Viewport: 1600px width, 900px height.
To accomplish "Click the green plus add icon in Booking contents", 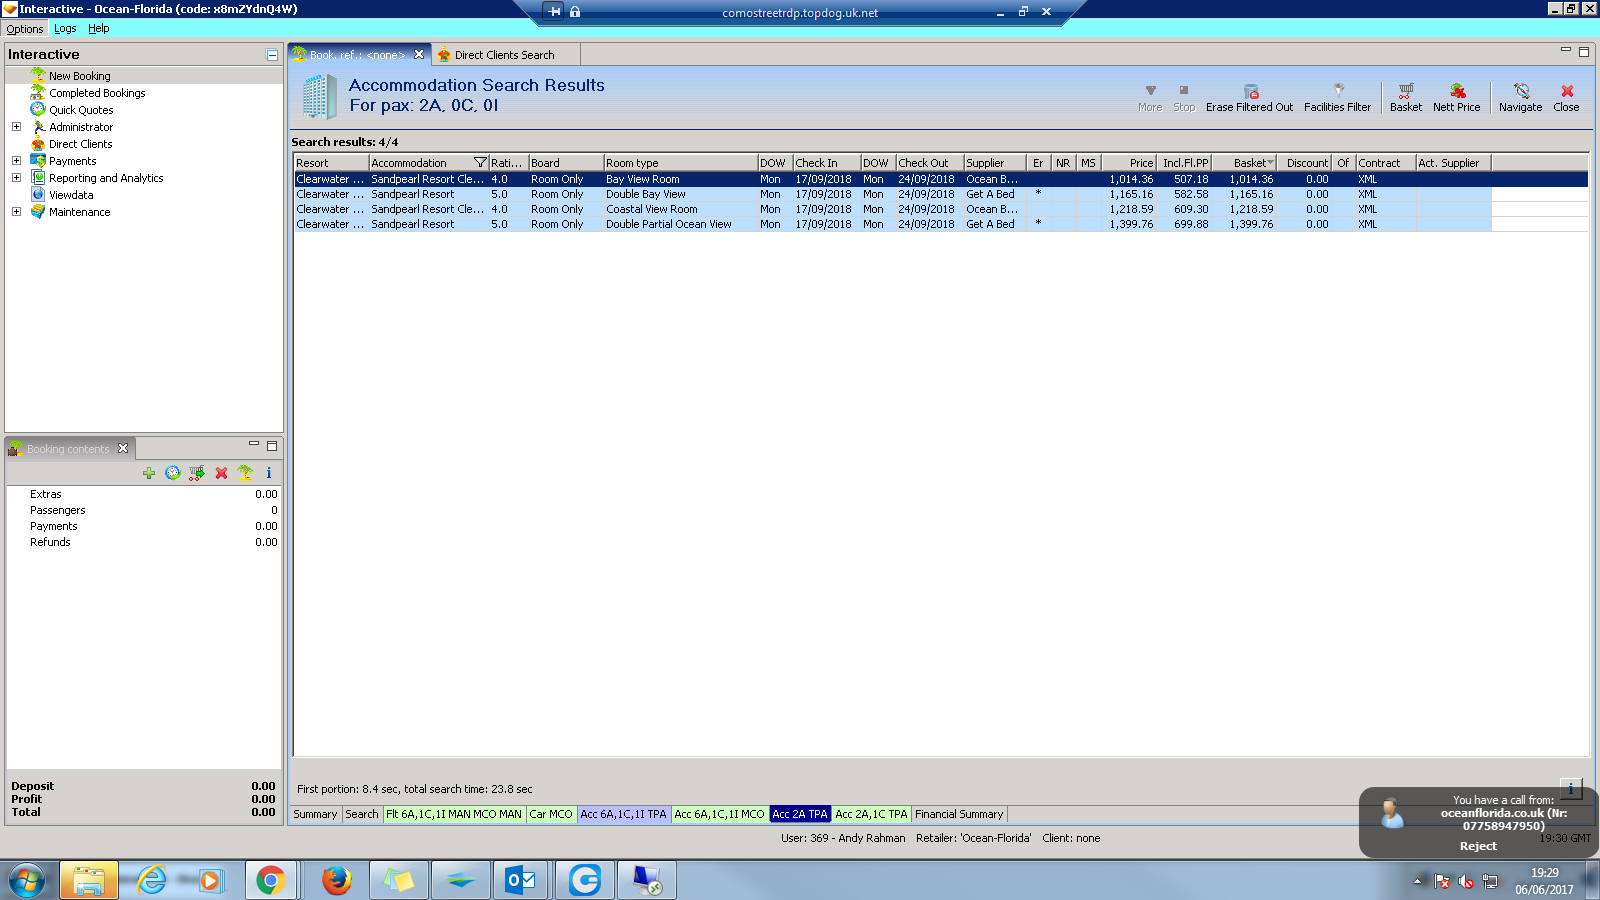I will [x=149, y=473].
